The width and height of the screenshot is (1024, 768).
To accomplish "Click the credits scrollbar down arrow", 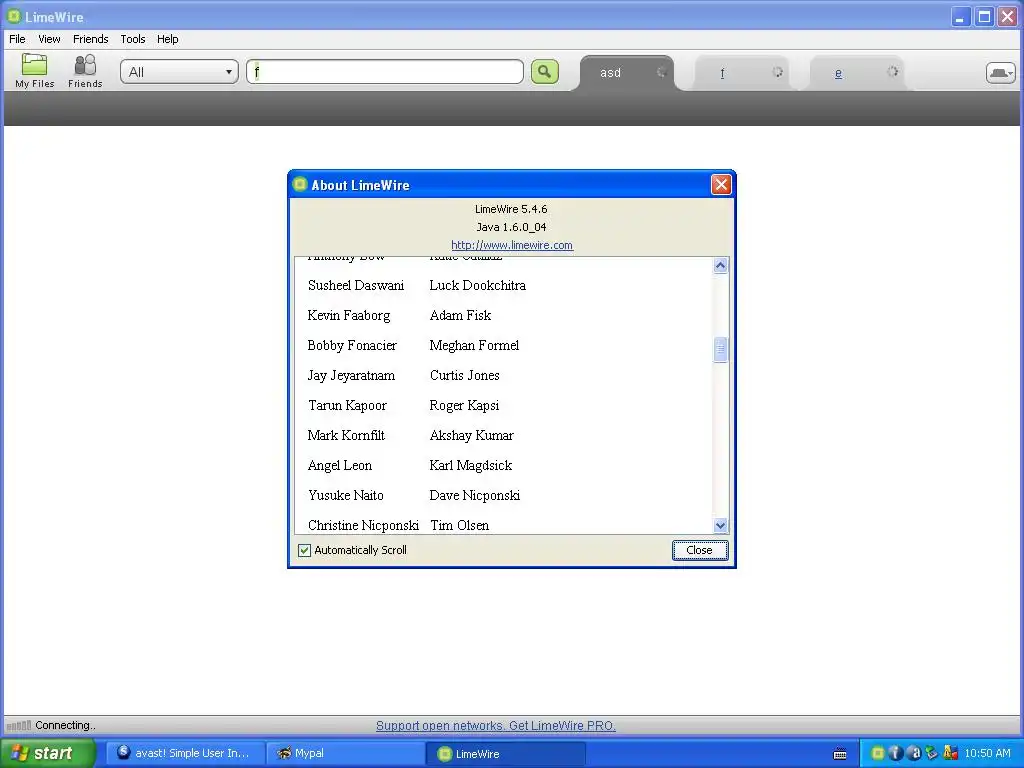I will point(720,525).
